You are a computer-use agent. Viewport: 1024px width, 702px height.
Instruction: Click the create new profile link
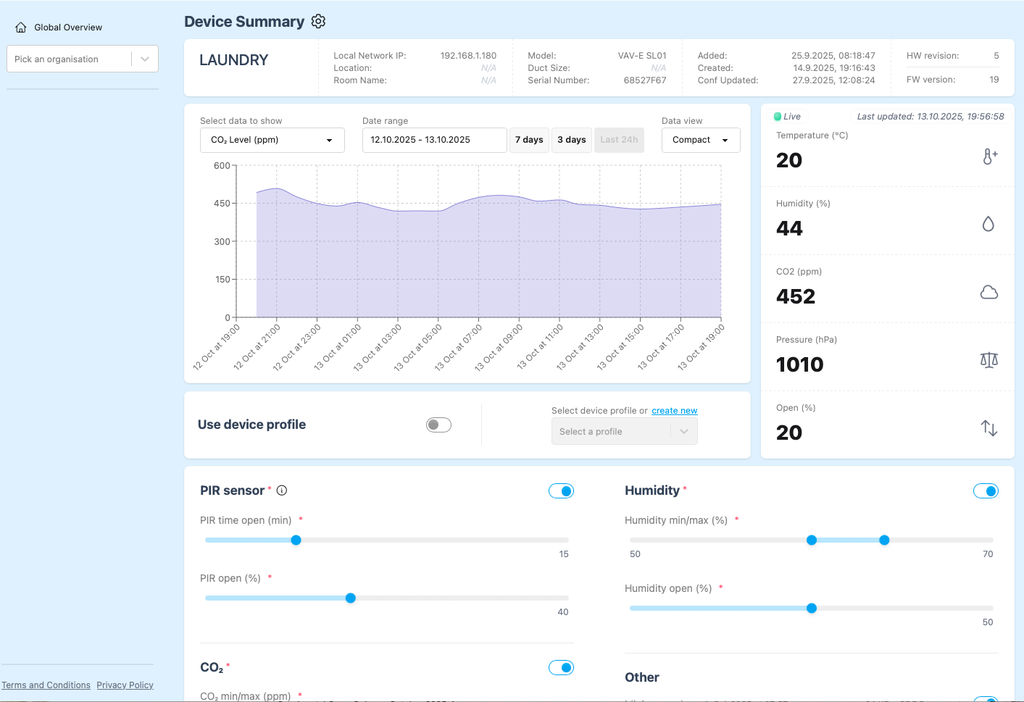pos(674,411)
